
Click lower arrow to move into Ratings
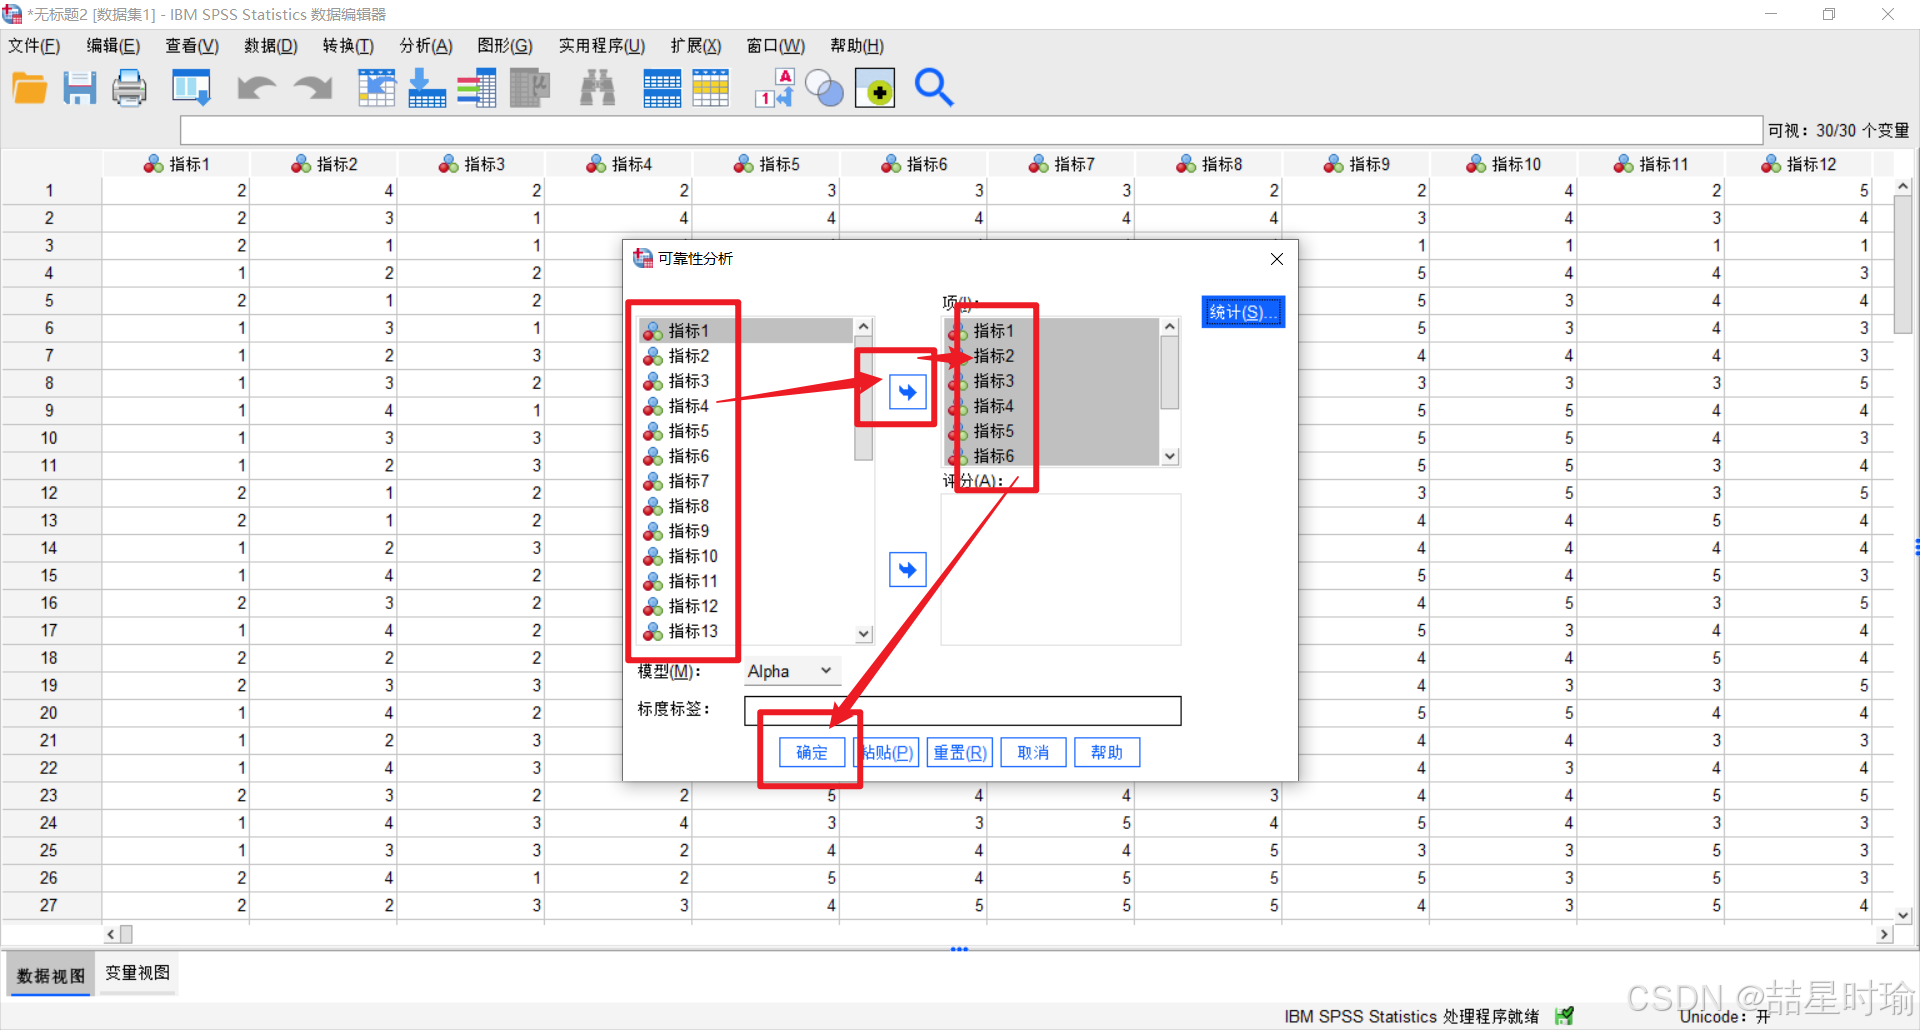(908, 570)
